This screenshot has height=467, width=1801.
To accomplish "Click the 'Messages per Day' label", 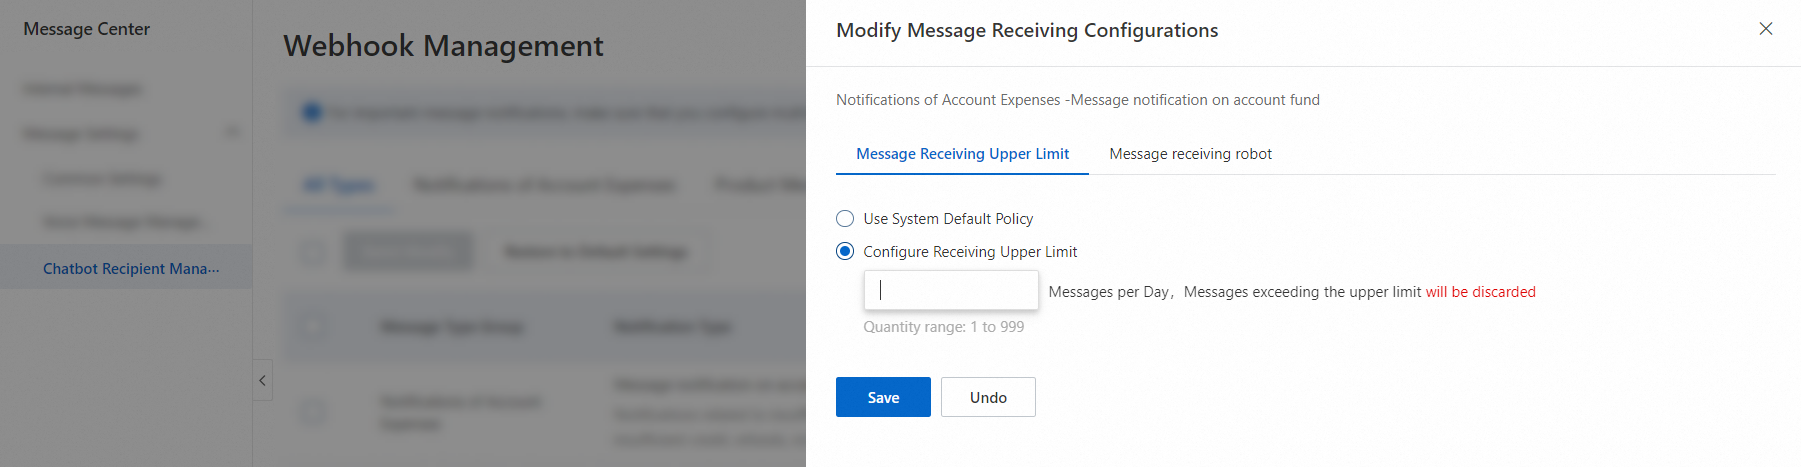I will pos(1109,292).
